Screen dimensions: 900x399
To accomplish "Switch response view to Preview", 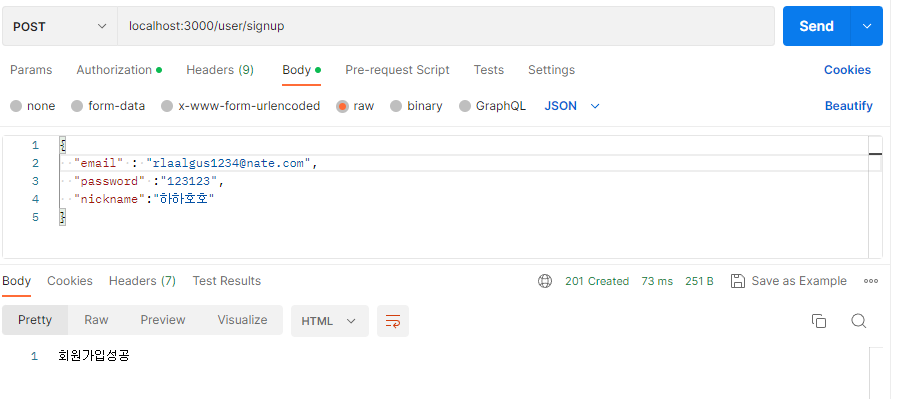I will click(x=163, y=320).
